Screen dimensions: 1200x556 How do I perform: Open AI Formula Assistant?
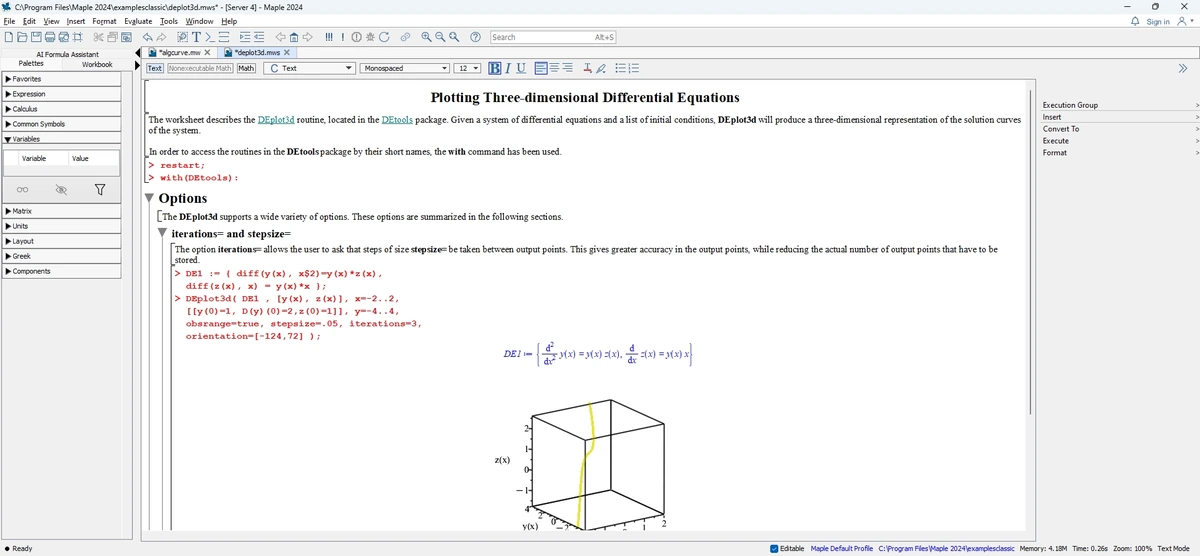point(67,54)
